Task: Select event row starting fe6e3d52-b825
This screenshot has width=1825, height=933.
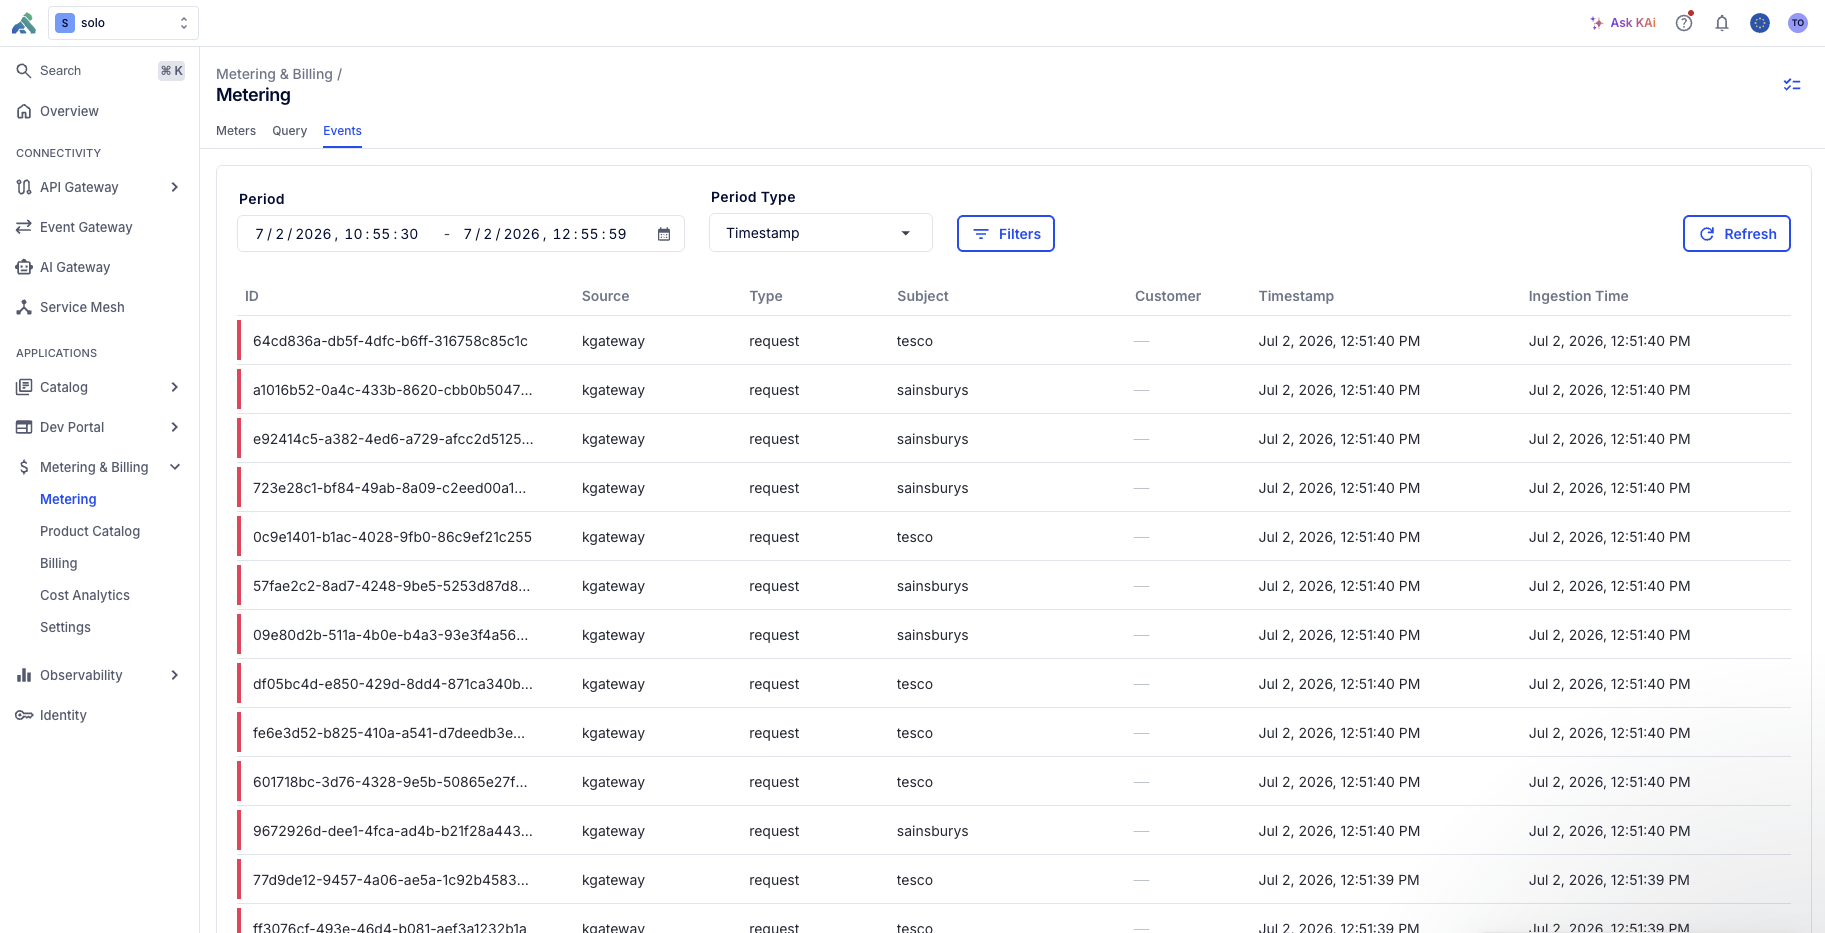Action: coord(1014,733)
